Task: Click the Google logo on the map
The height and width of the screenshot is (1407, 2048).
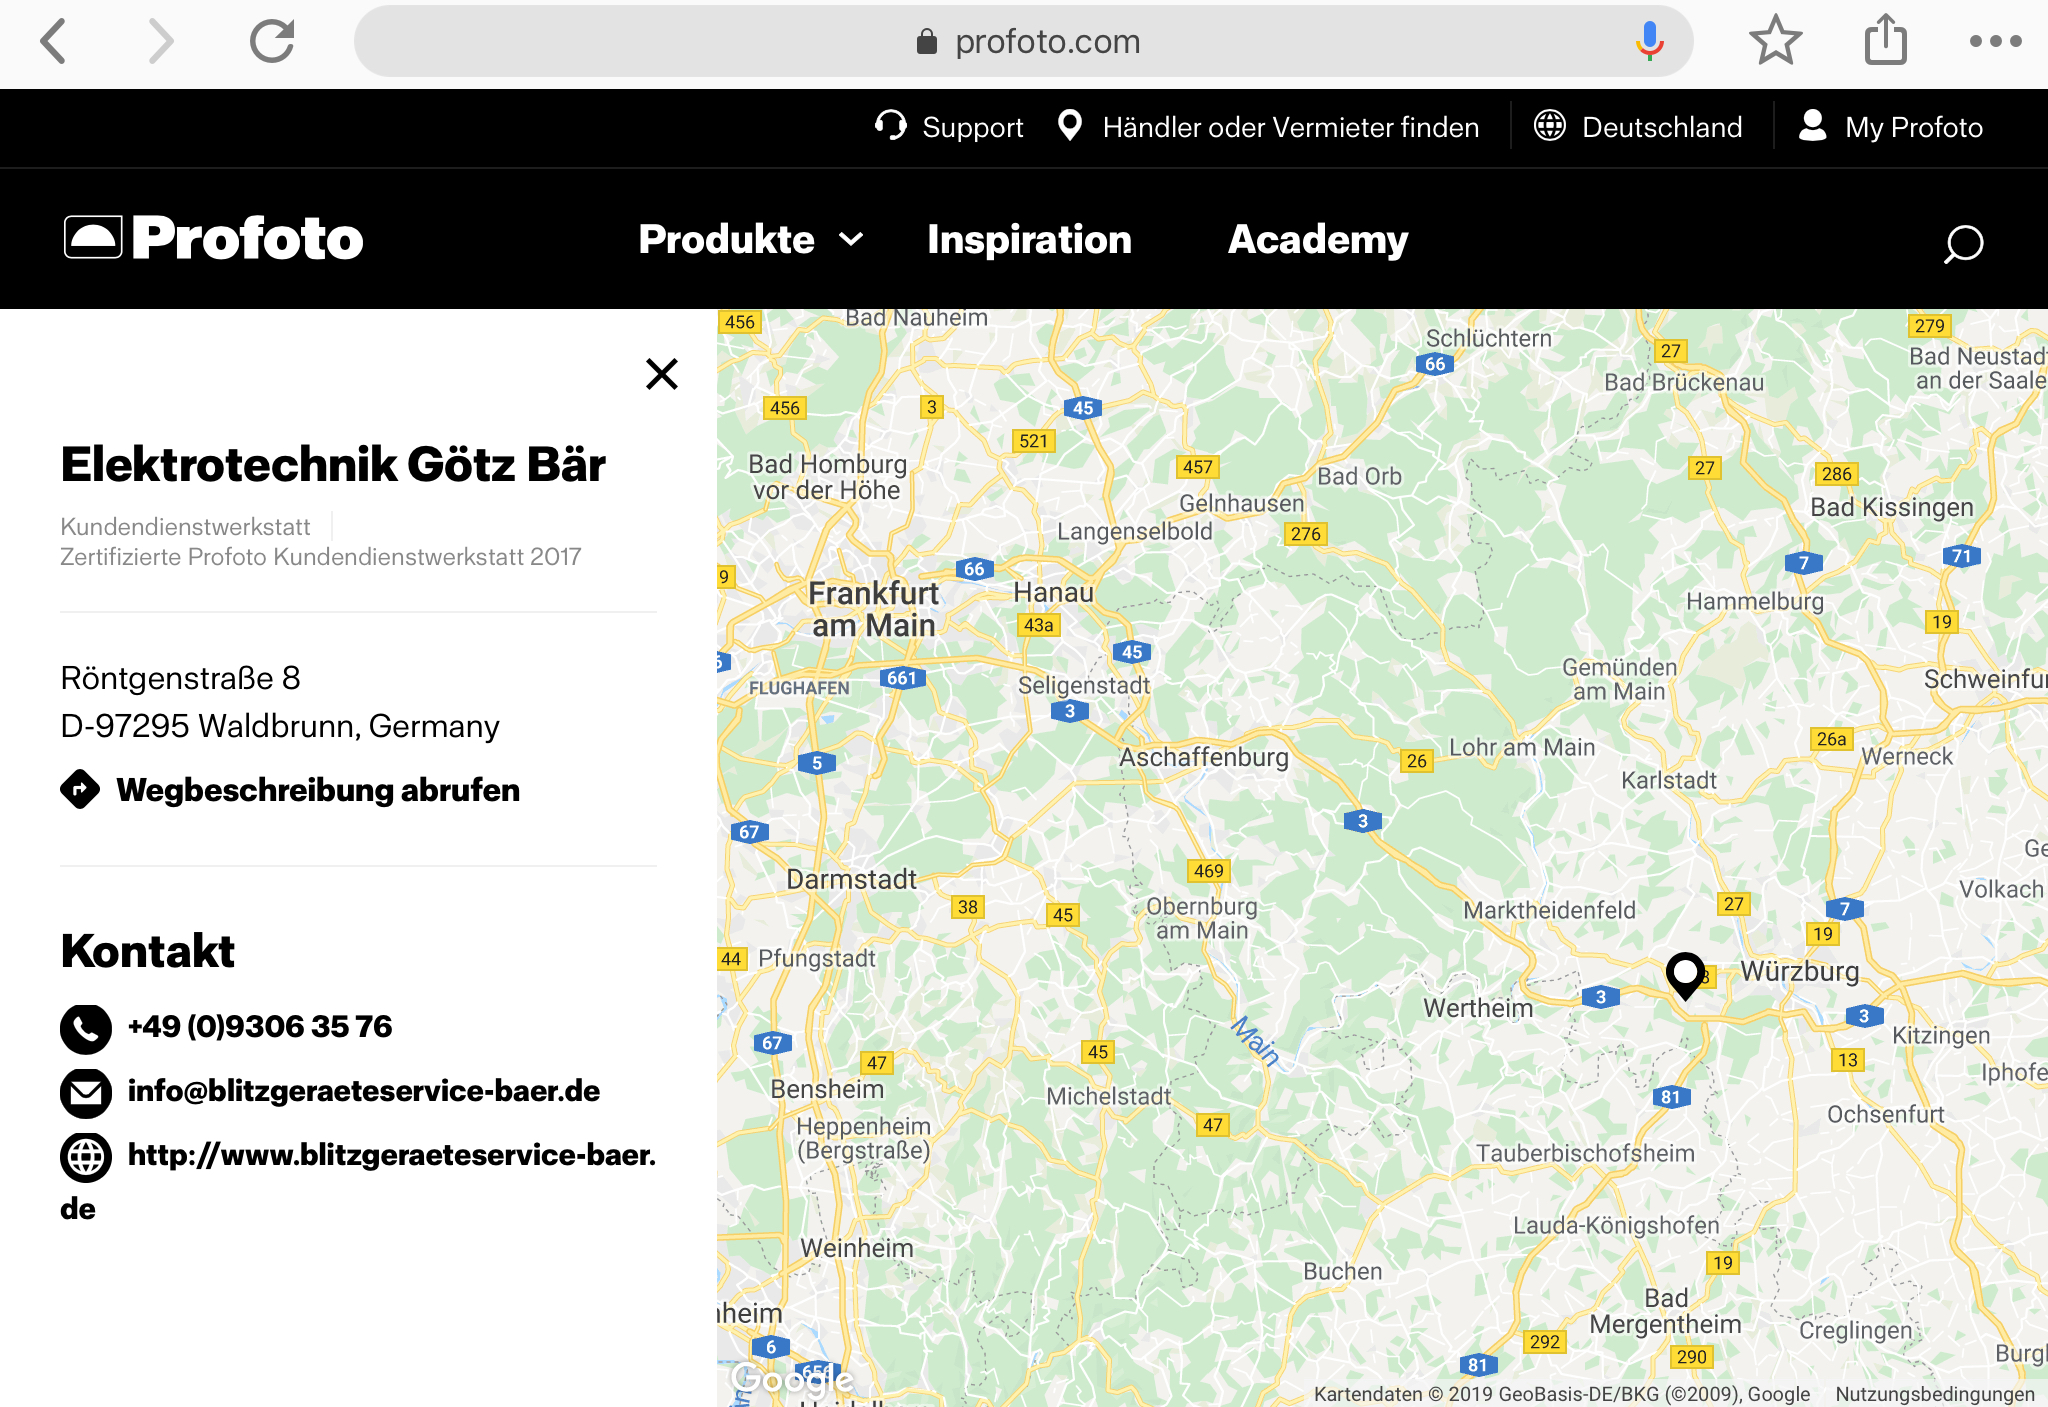Action: coord(792,1379)
